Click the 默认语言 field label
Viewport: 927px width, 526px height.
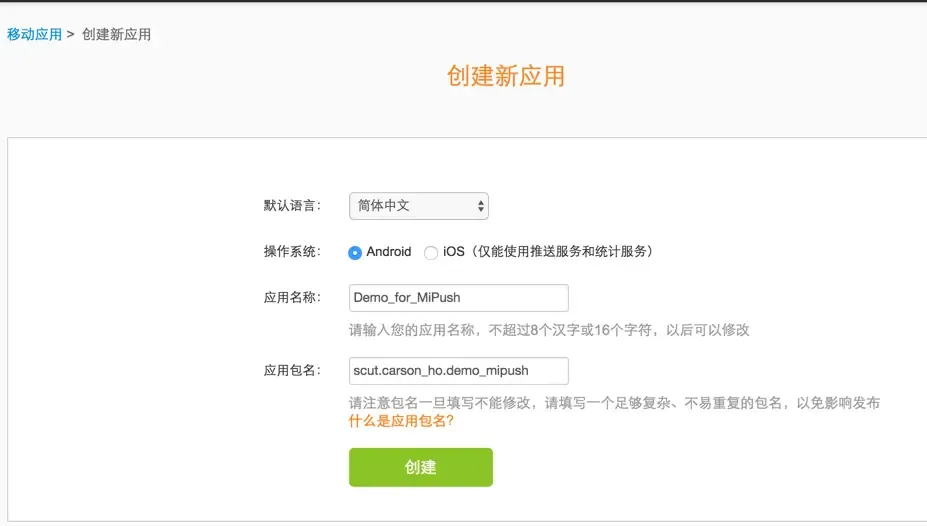[292, 206]
